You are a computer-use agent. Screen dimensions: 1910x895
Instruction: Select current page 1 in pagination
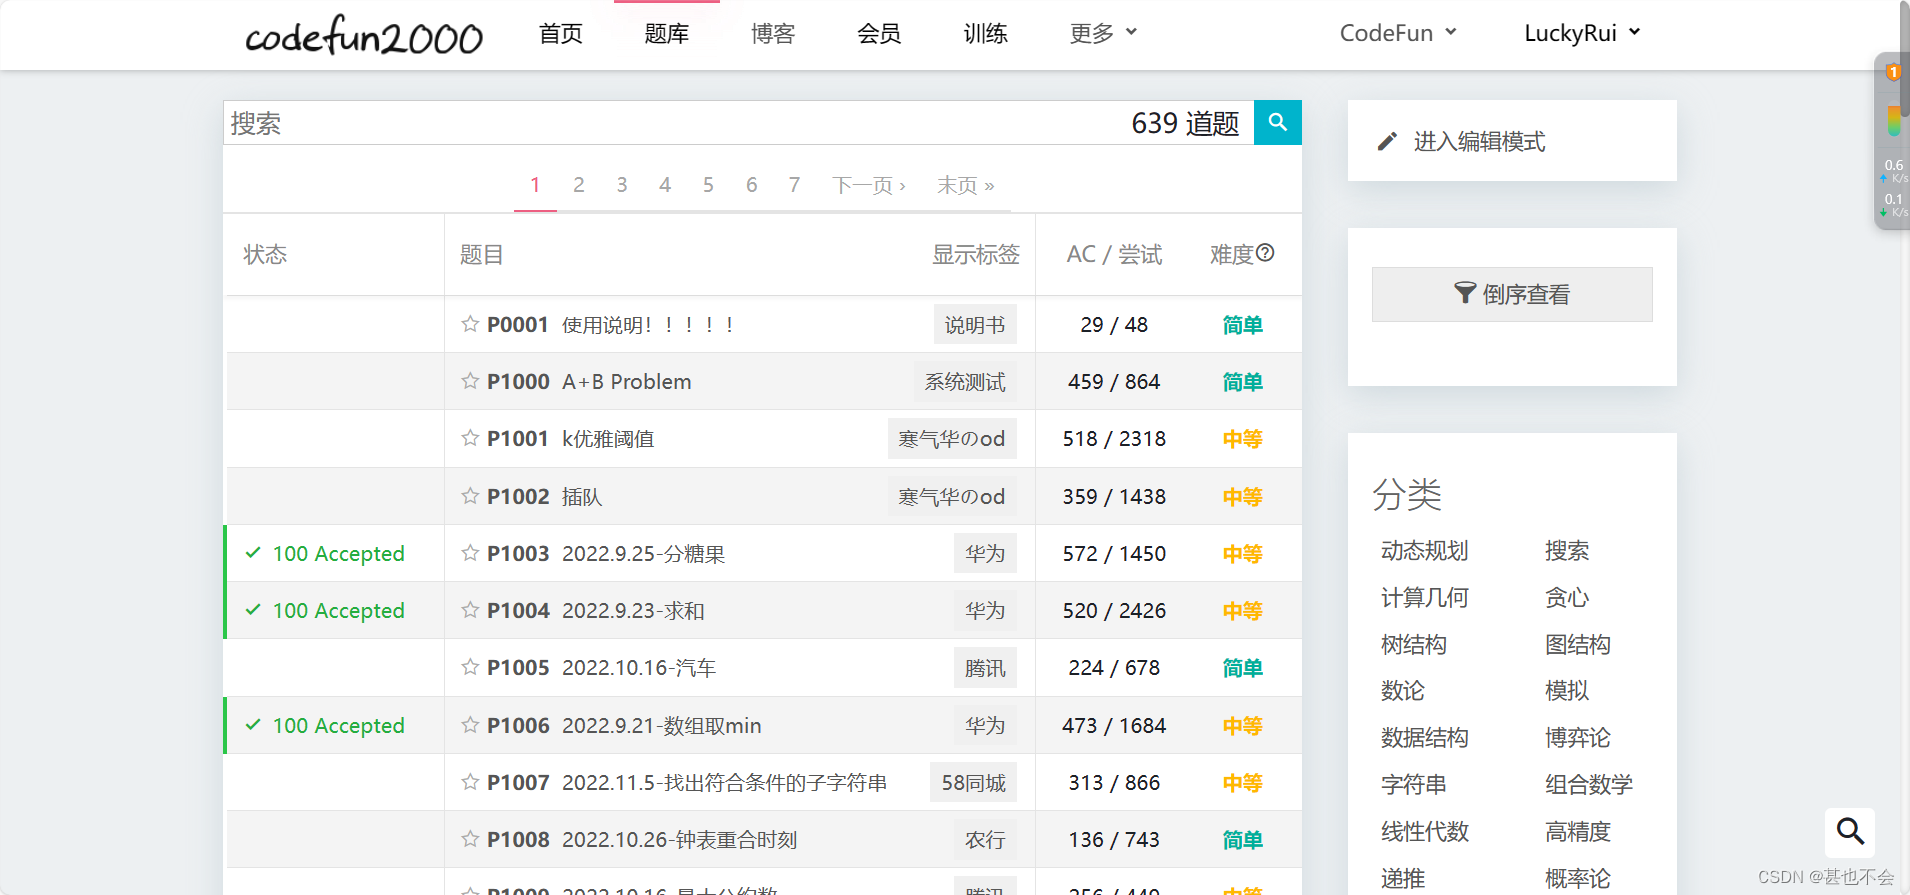click(535, 185)
